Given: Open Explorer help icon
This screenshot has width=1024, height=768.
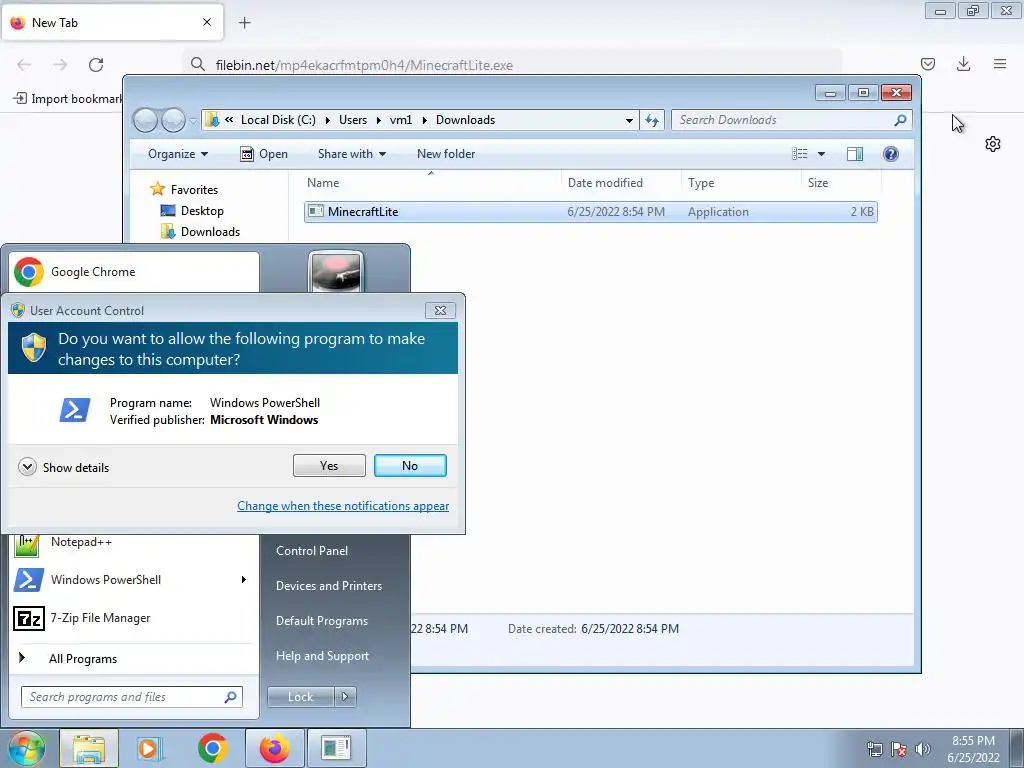Looking at the screenshot, I should tap(891, 153).
